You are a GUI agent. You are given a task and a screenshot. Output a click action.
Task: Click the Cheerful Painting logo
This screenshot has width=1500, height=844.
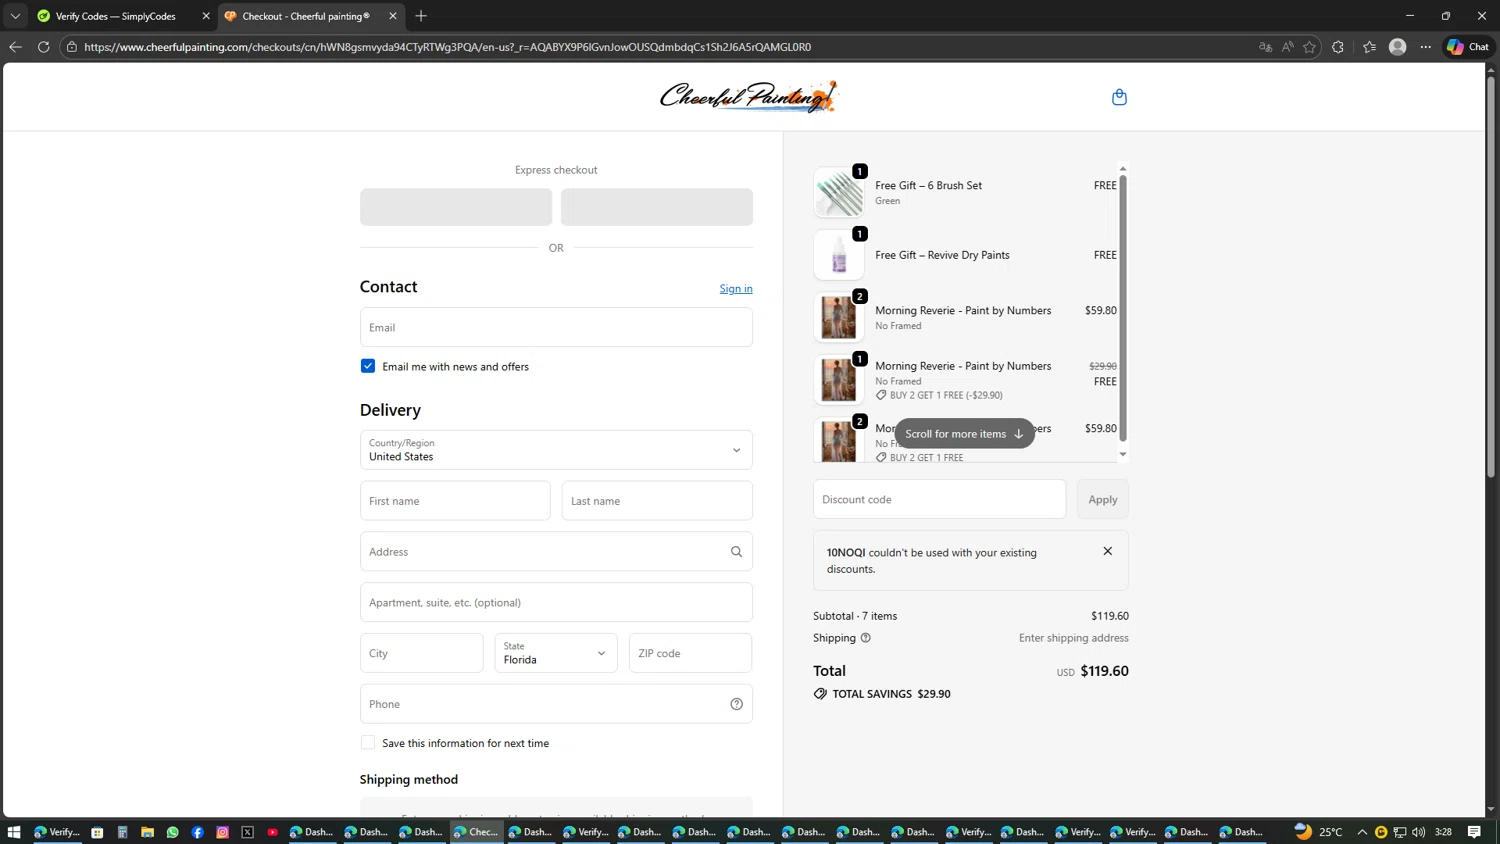(748, 97)
